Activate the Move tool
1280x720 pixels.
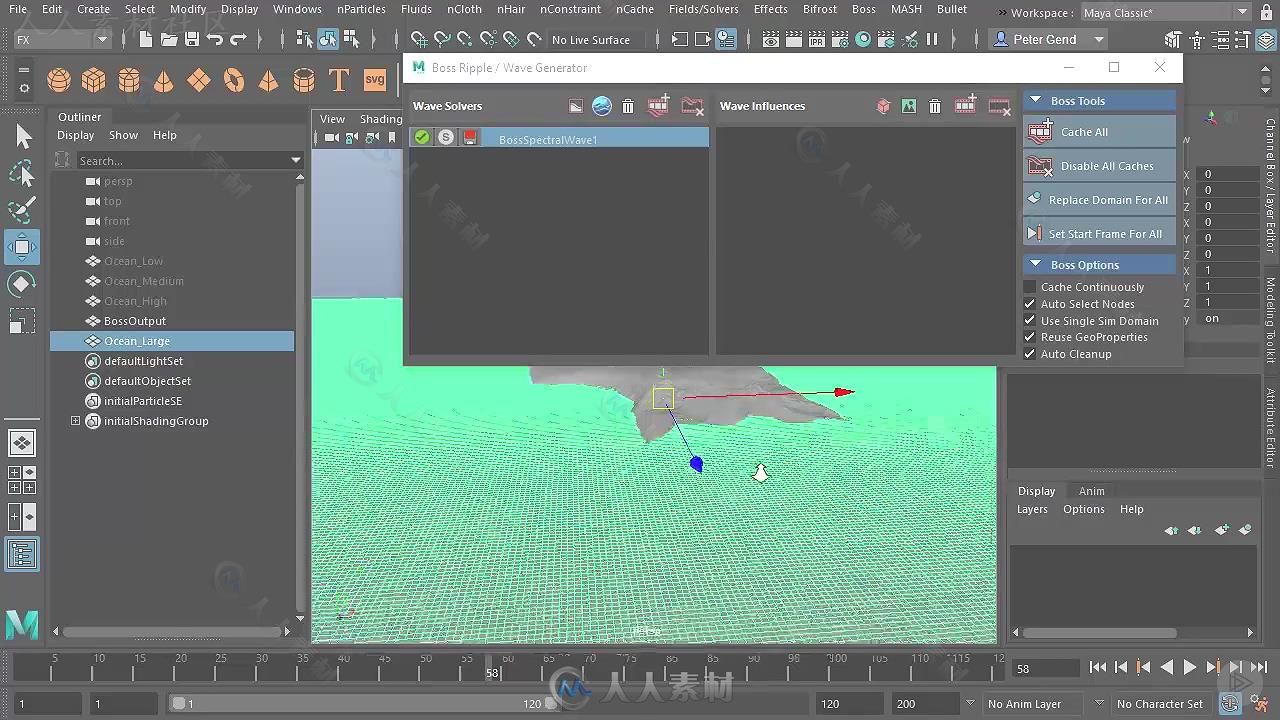pos(22,247)
